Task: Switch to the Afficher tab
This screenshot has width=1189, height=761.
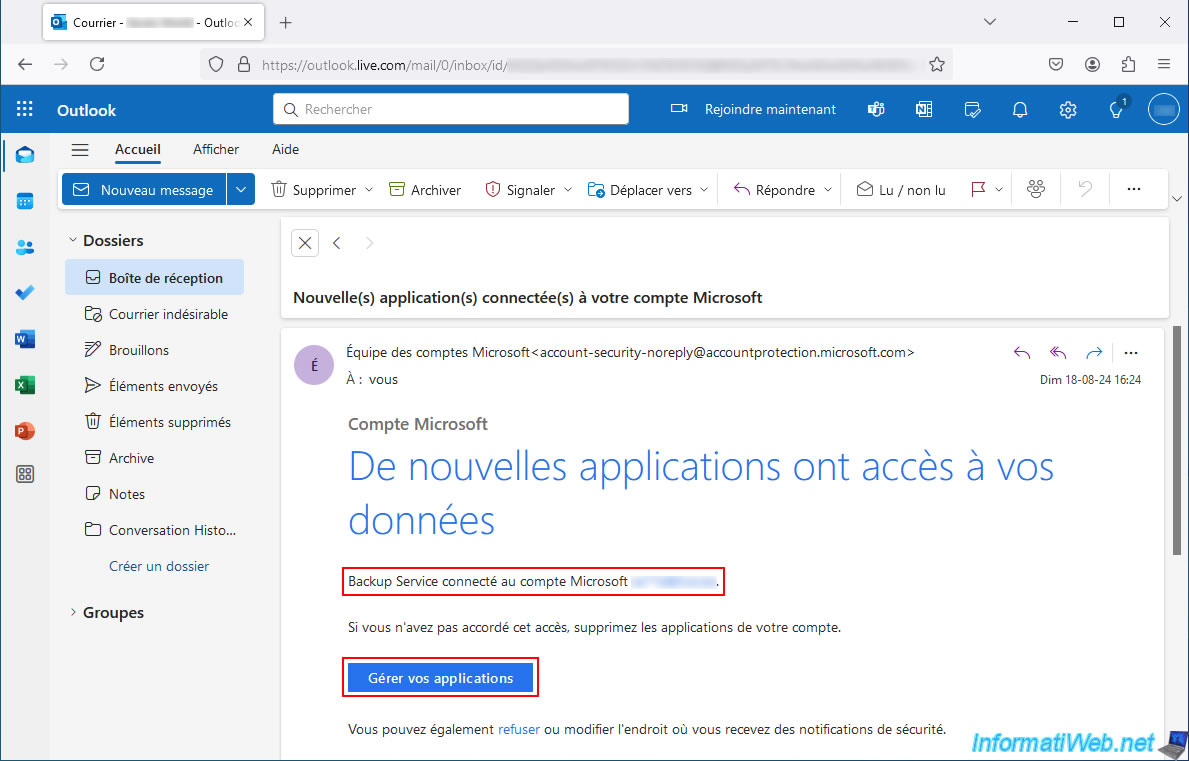Action: [216, 149]
